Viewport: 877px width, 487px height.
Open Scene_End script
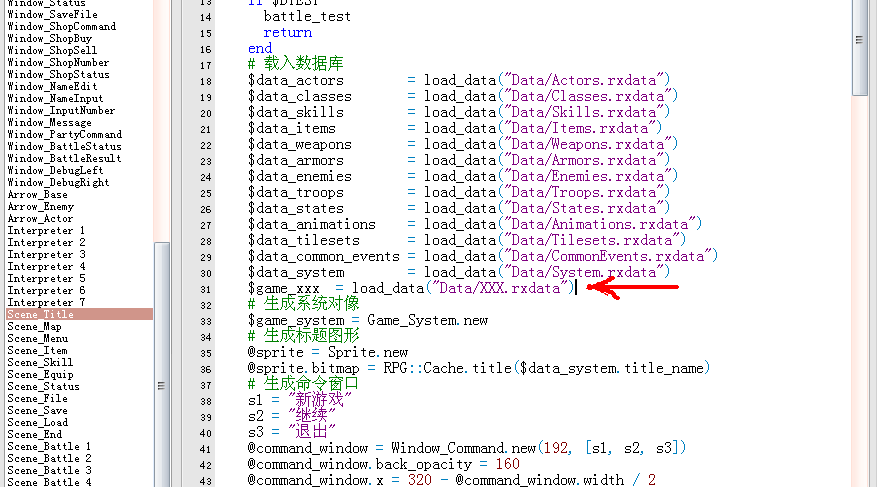coord(34,434)
